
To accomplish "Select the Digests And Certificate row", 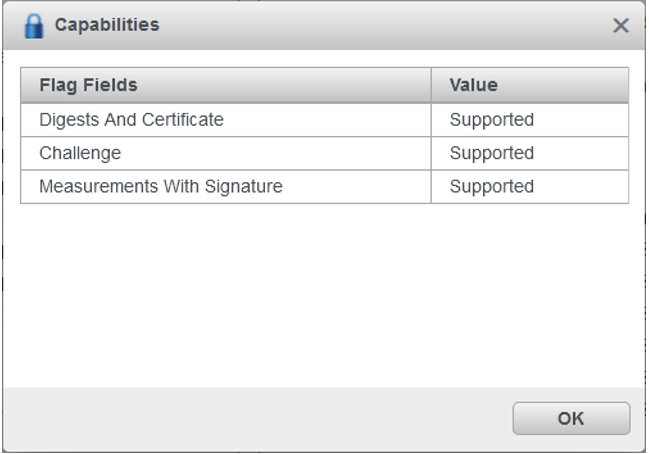I will pos(131,120).
